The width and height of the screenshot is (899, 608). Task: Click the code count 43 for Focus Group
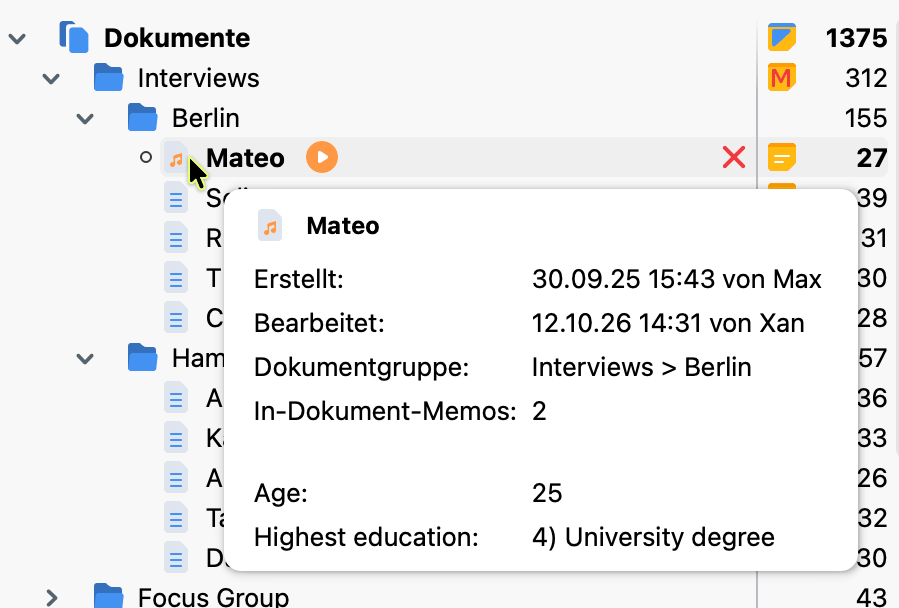point(871,598)
